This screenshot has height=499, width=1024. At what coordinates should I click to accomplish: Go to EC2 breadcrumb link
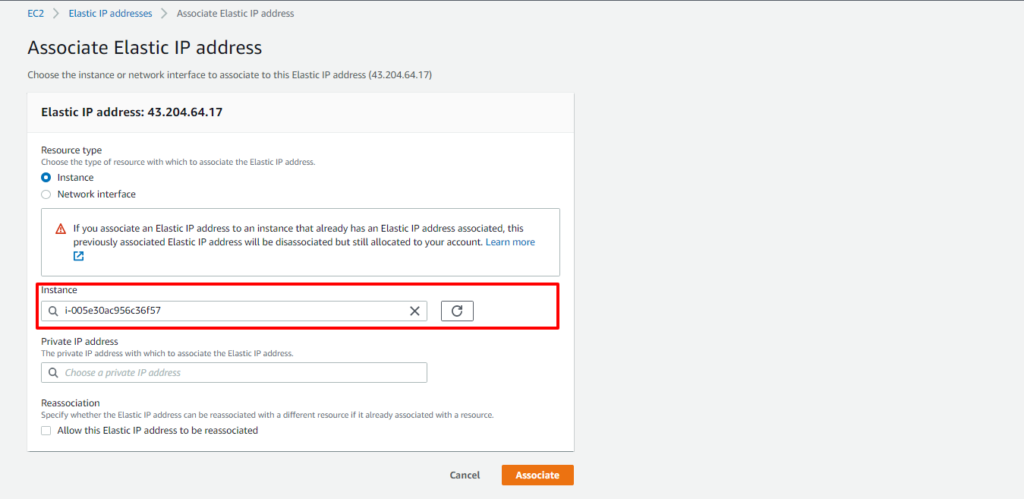click(35, 14)
